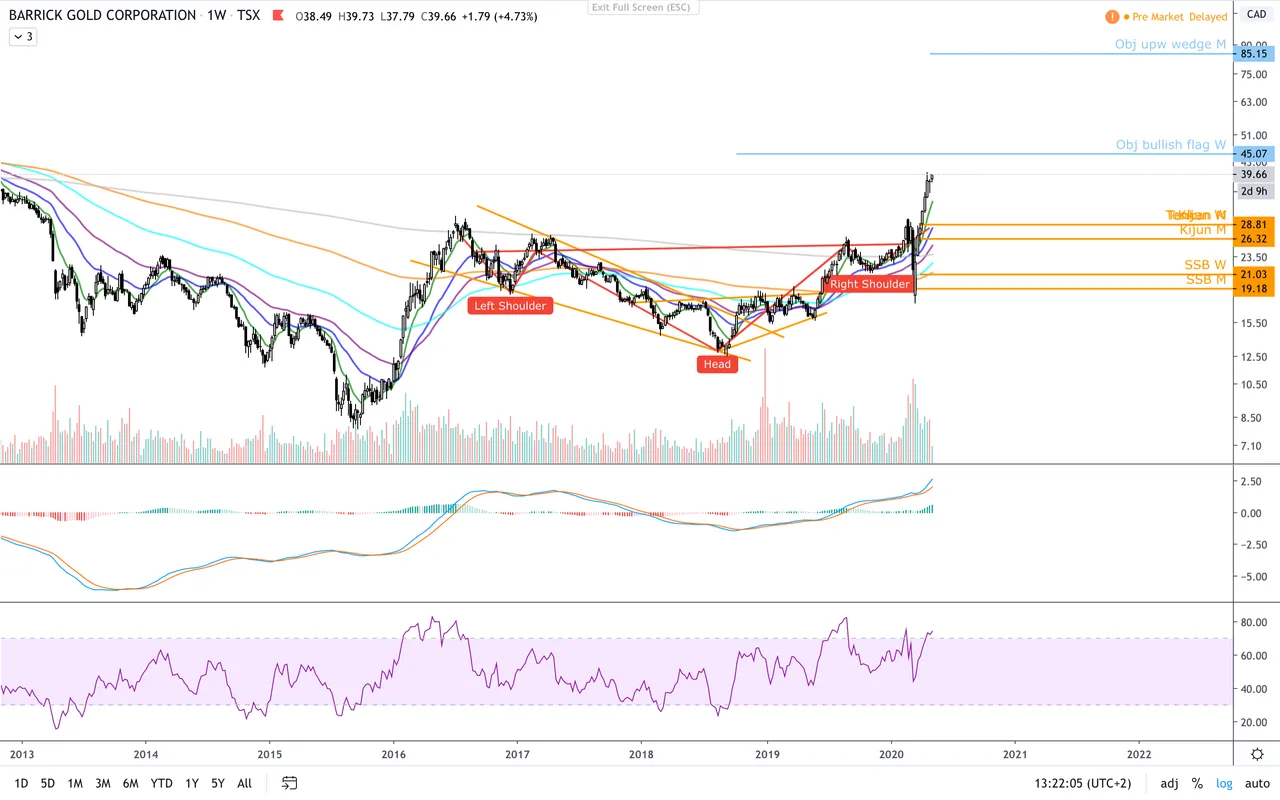Toggle adjusted data with adj
Screen dimensions: 1280x800
[x=1169, y=783]
